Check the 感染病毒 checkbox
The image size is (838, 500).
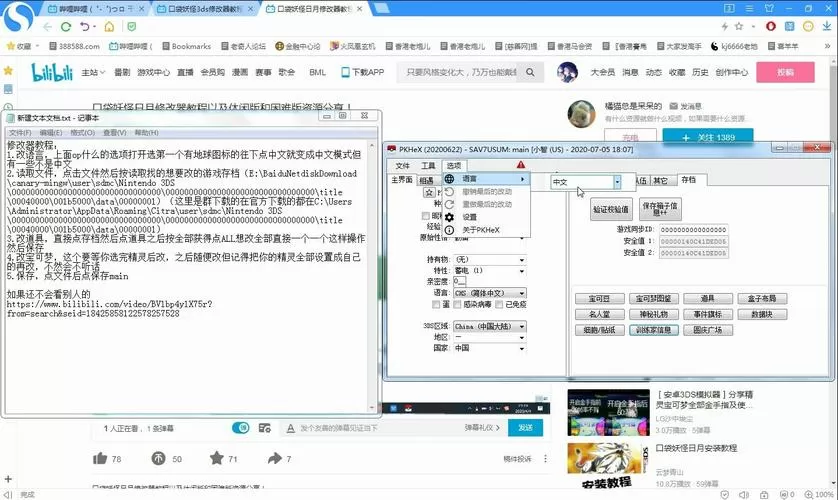tap(457, 304)
